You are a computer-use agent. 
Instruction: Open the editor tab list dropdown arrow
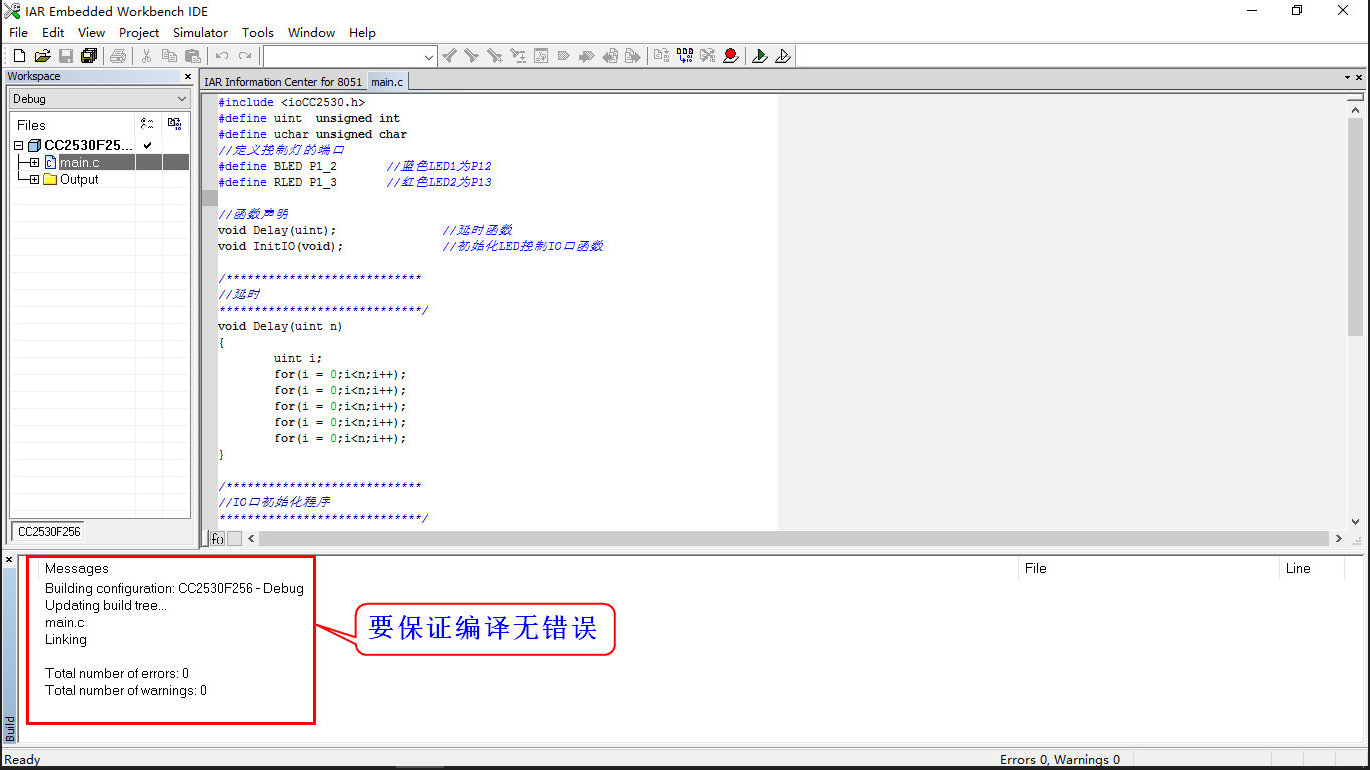(x=1347, y=78)
